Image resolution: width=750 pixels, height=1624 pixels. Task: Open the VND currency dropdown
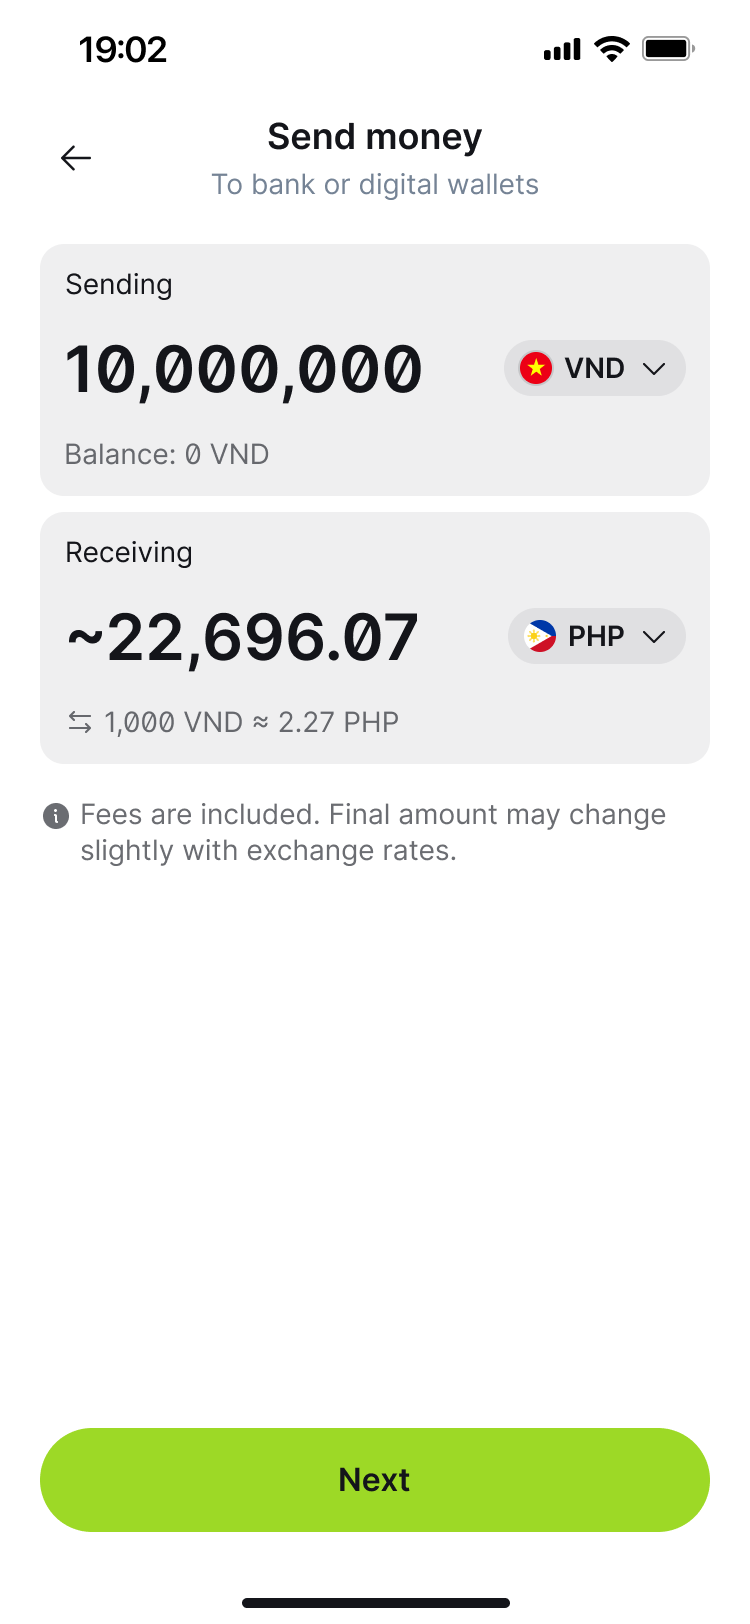[x=594, y=368]
